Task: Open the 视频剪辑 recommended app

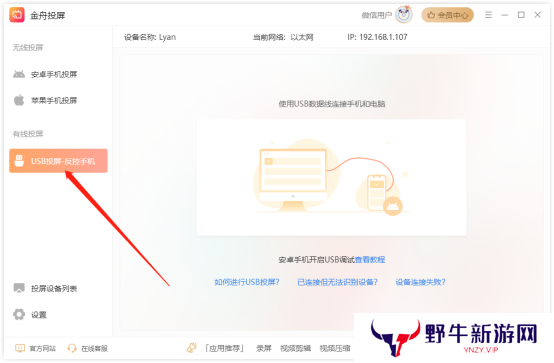Action: [x=295, y=349]
